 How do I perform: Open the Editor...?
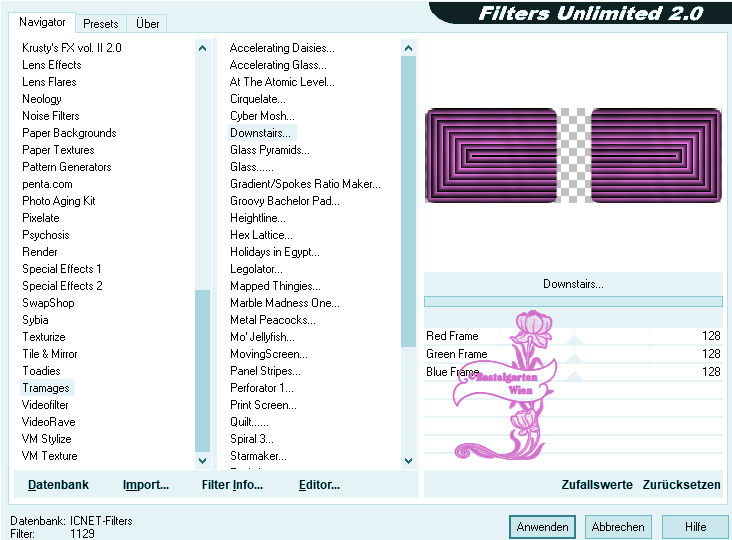tap(319, 485)
